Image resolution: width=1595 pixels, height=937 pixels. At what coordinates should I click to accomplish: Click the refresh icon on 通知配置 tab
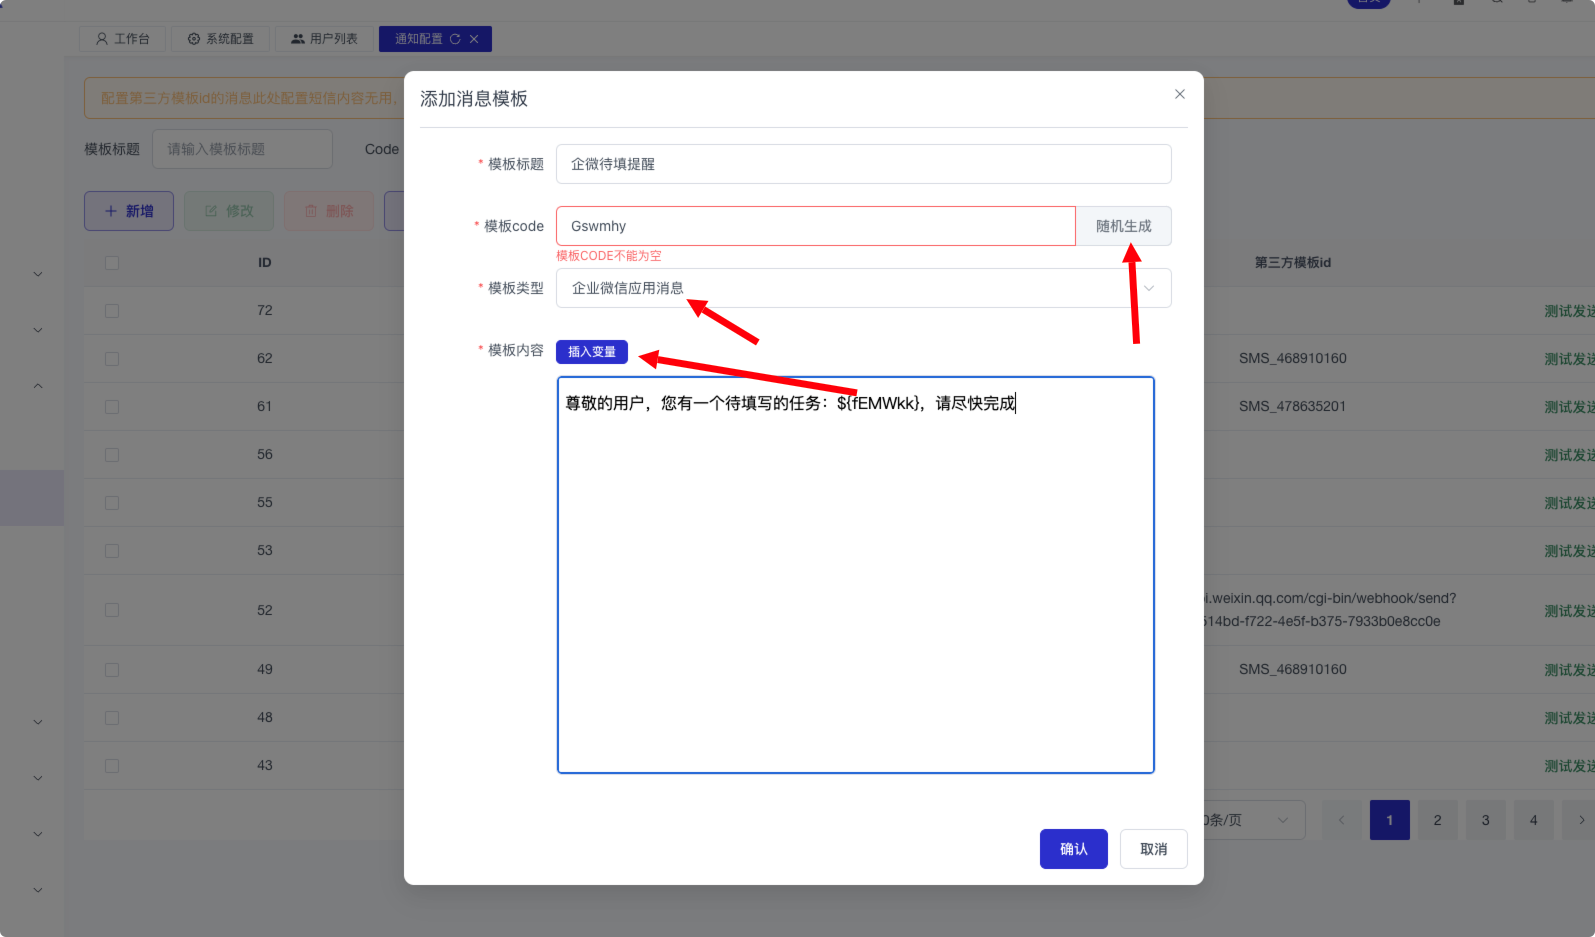coord(455,39)
